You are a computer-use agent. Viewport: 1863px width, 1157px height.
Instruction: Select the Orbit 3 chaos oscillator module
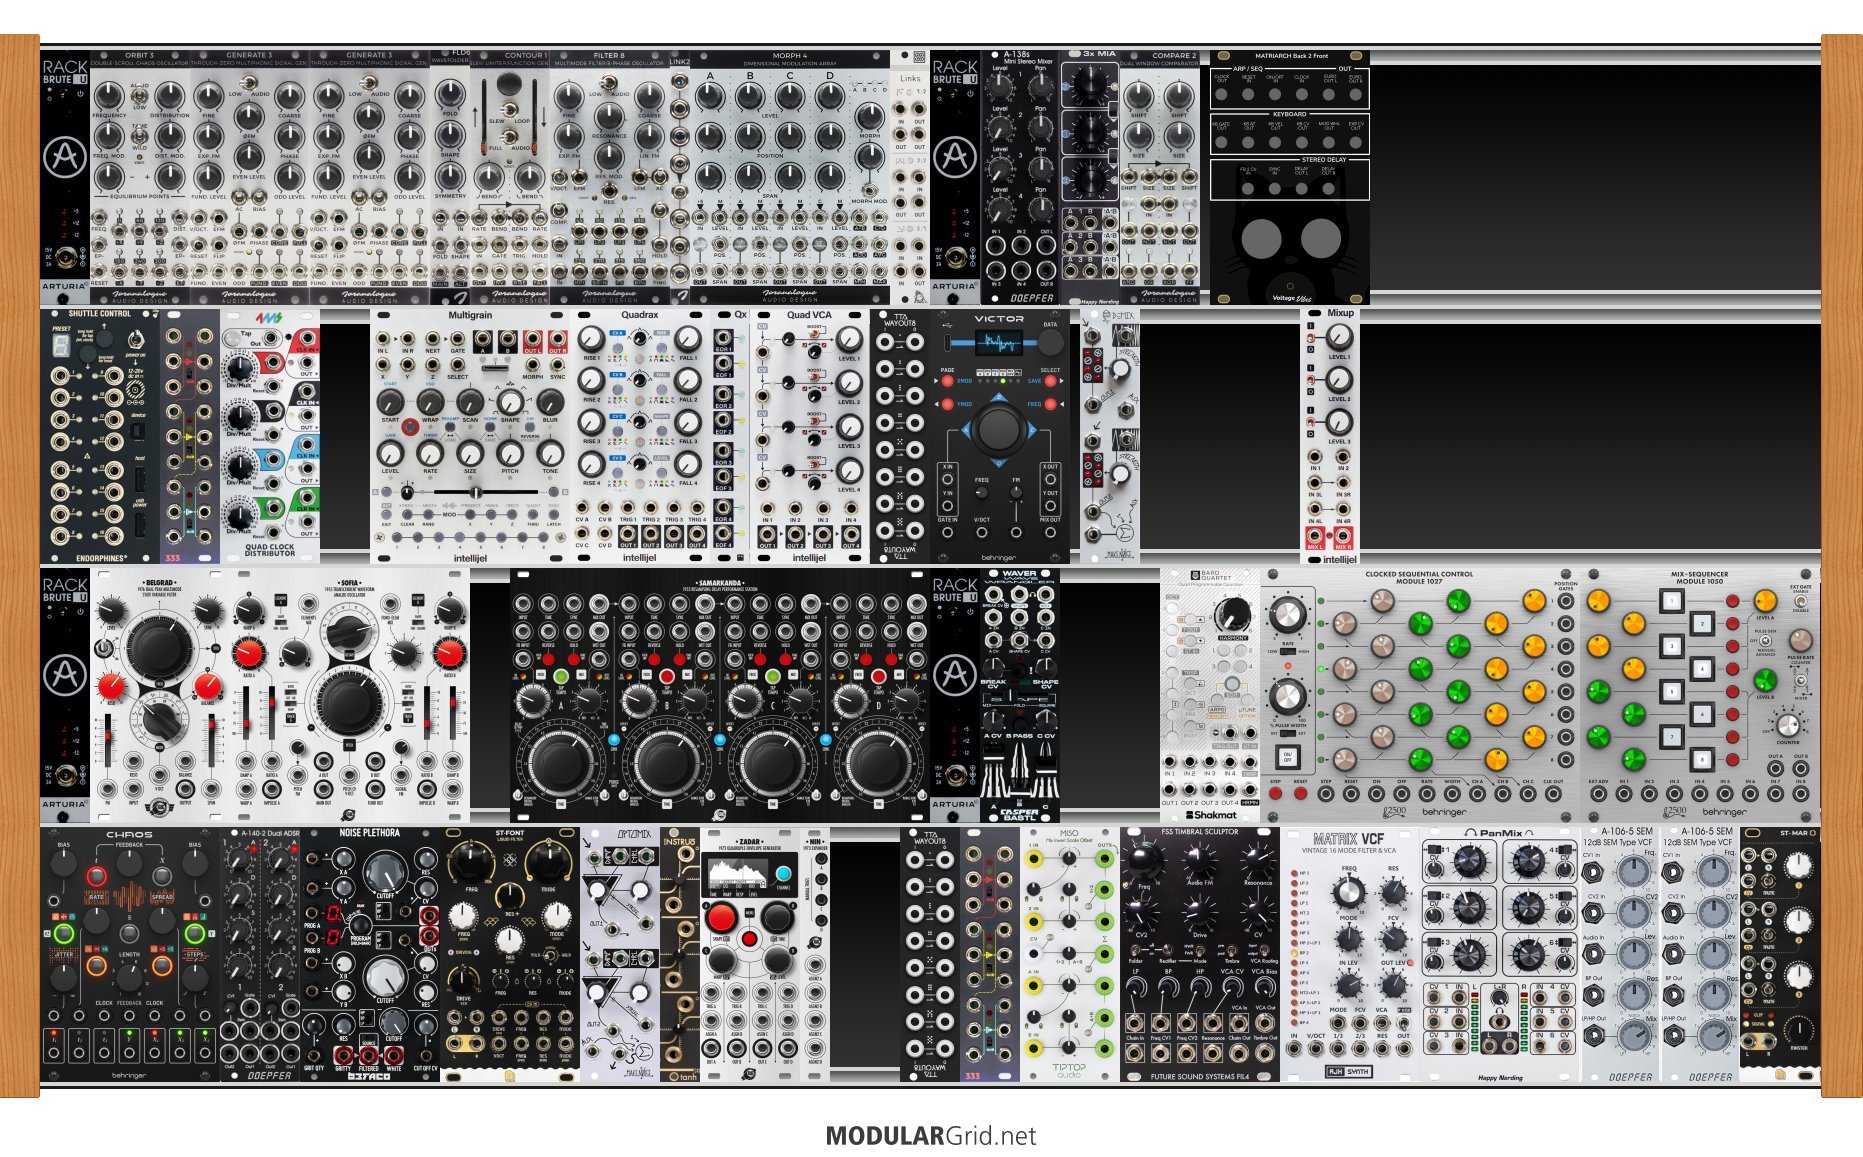140,177
